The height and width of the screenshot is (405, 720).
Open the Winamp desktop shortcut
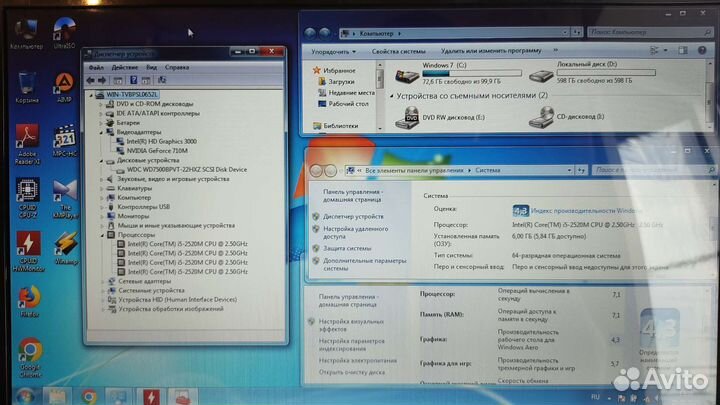click(66, 248)
